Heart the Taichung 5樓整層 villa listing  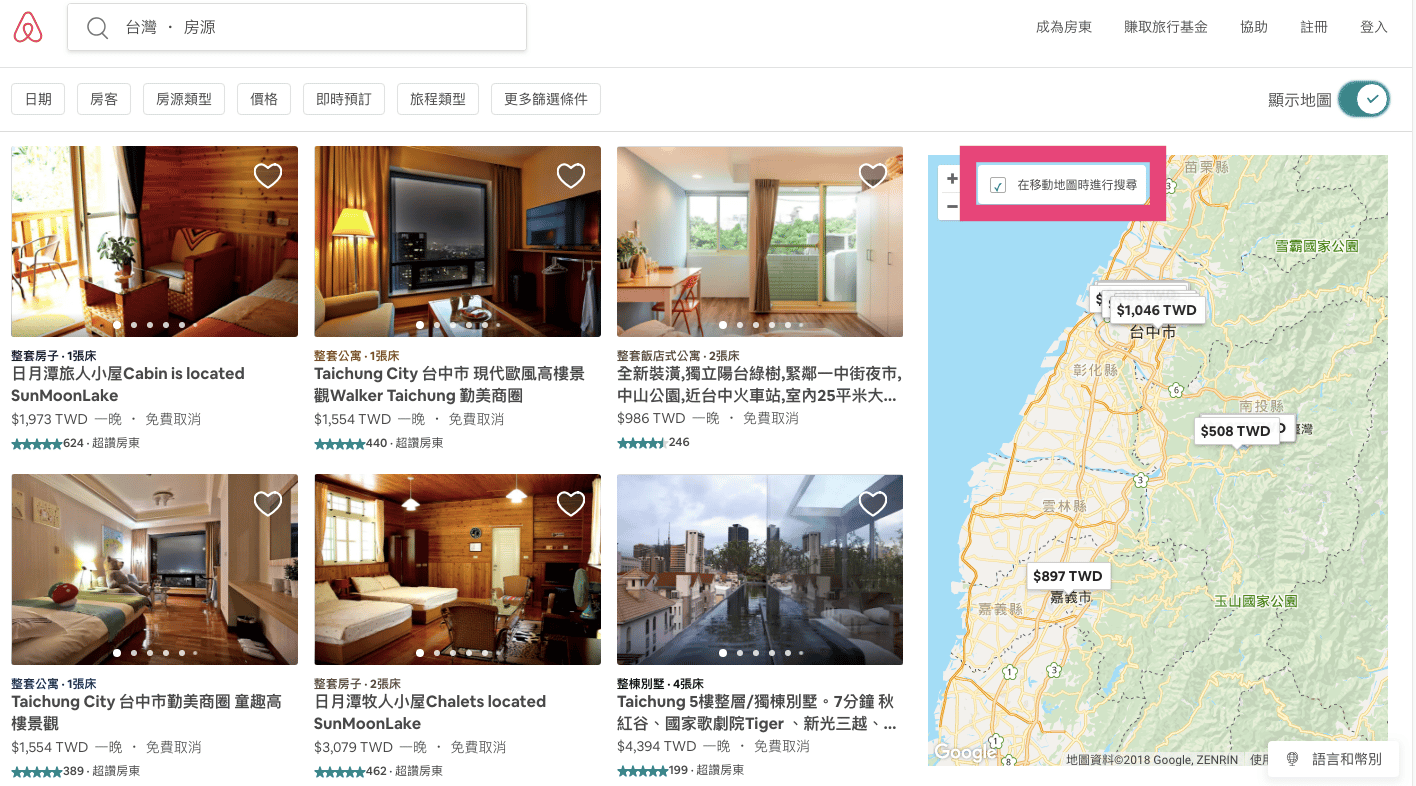coord(873,504)
